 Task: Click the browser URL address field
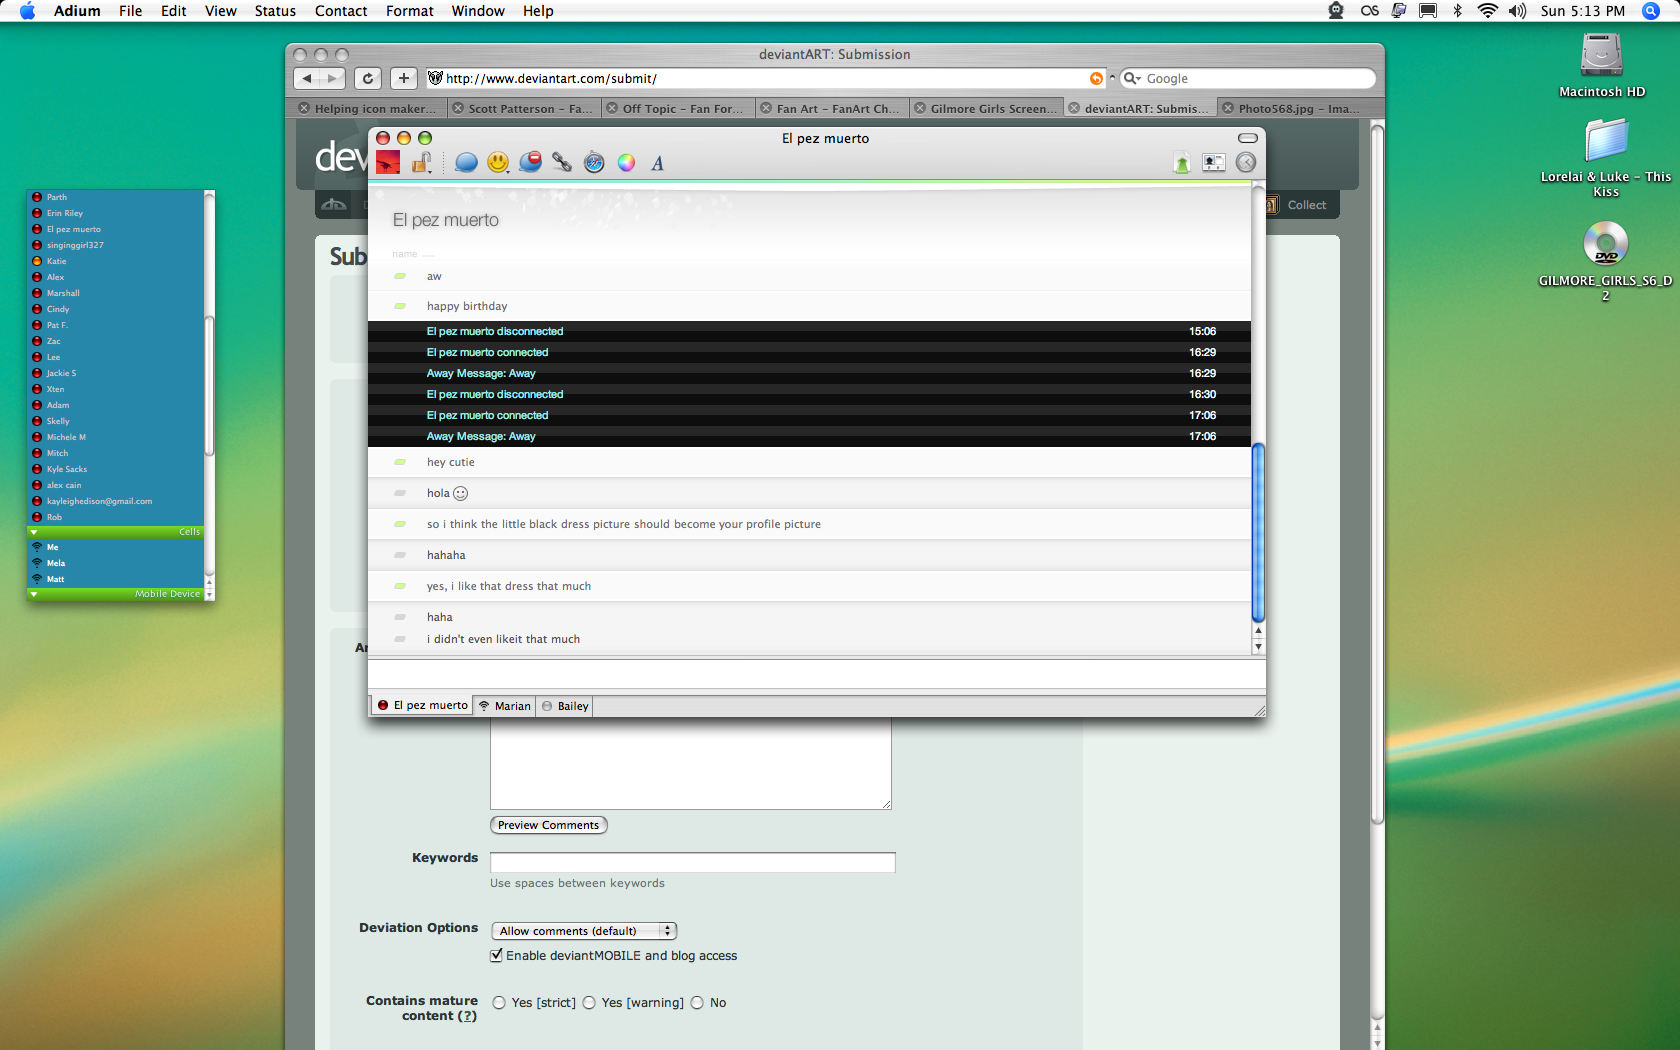click(765, 78)
